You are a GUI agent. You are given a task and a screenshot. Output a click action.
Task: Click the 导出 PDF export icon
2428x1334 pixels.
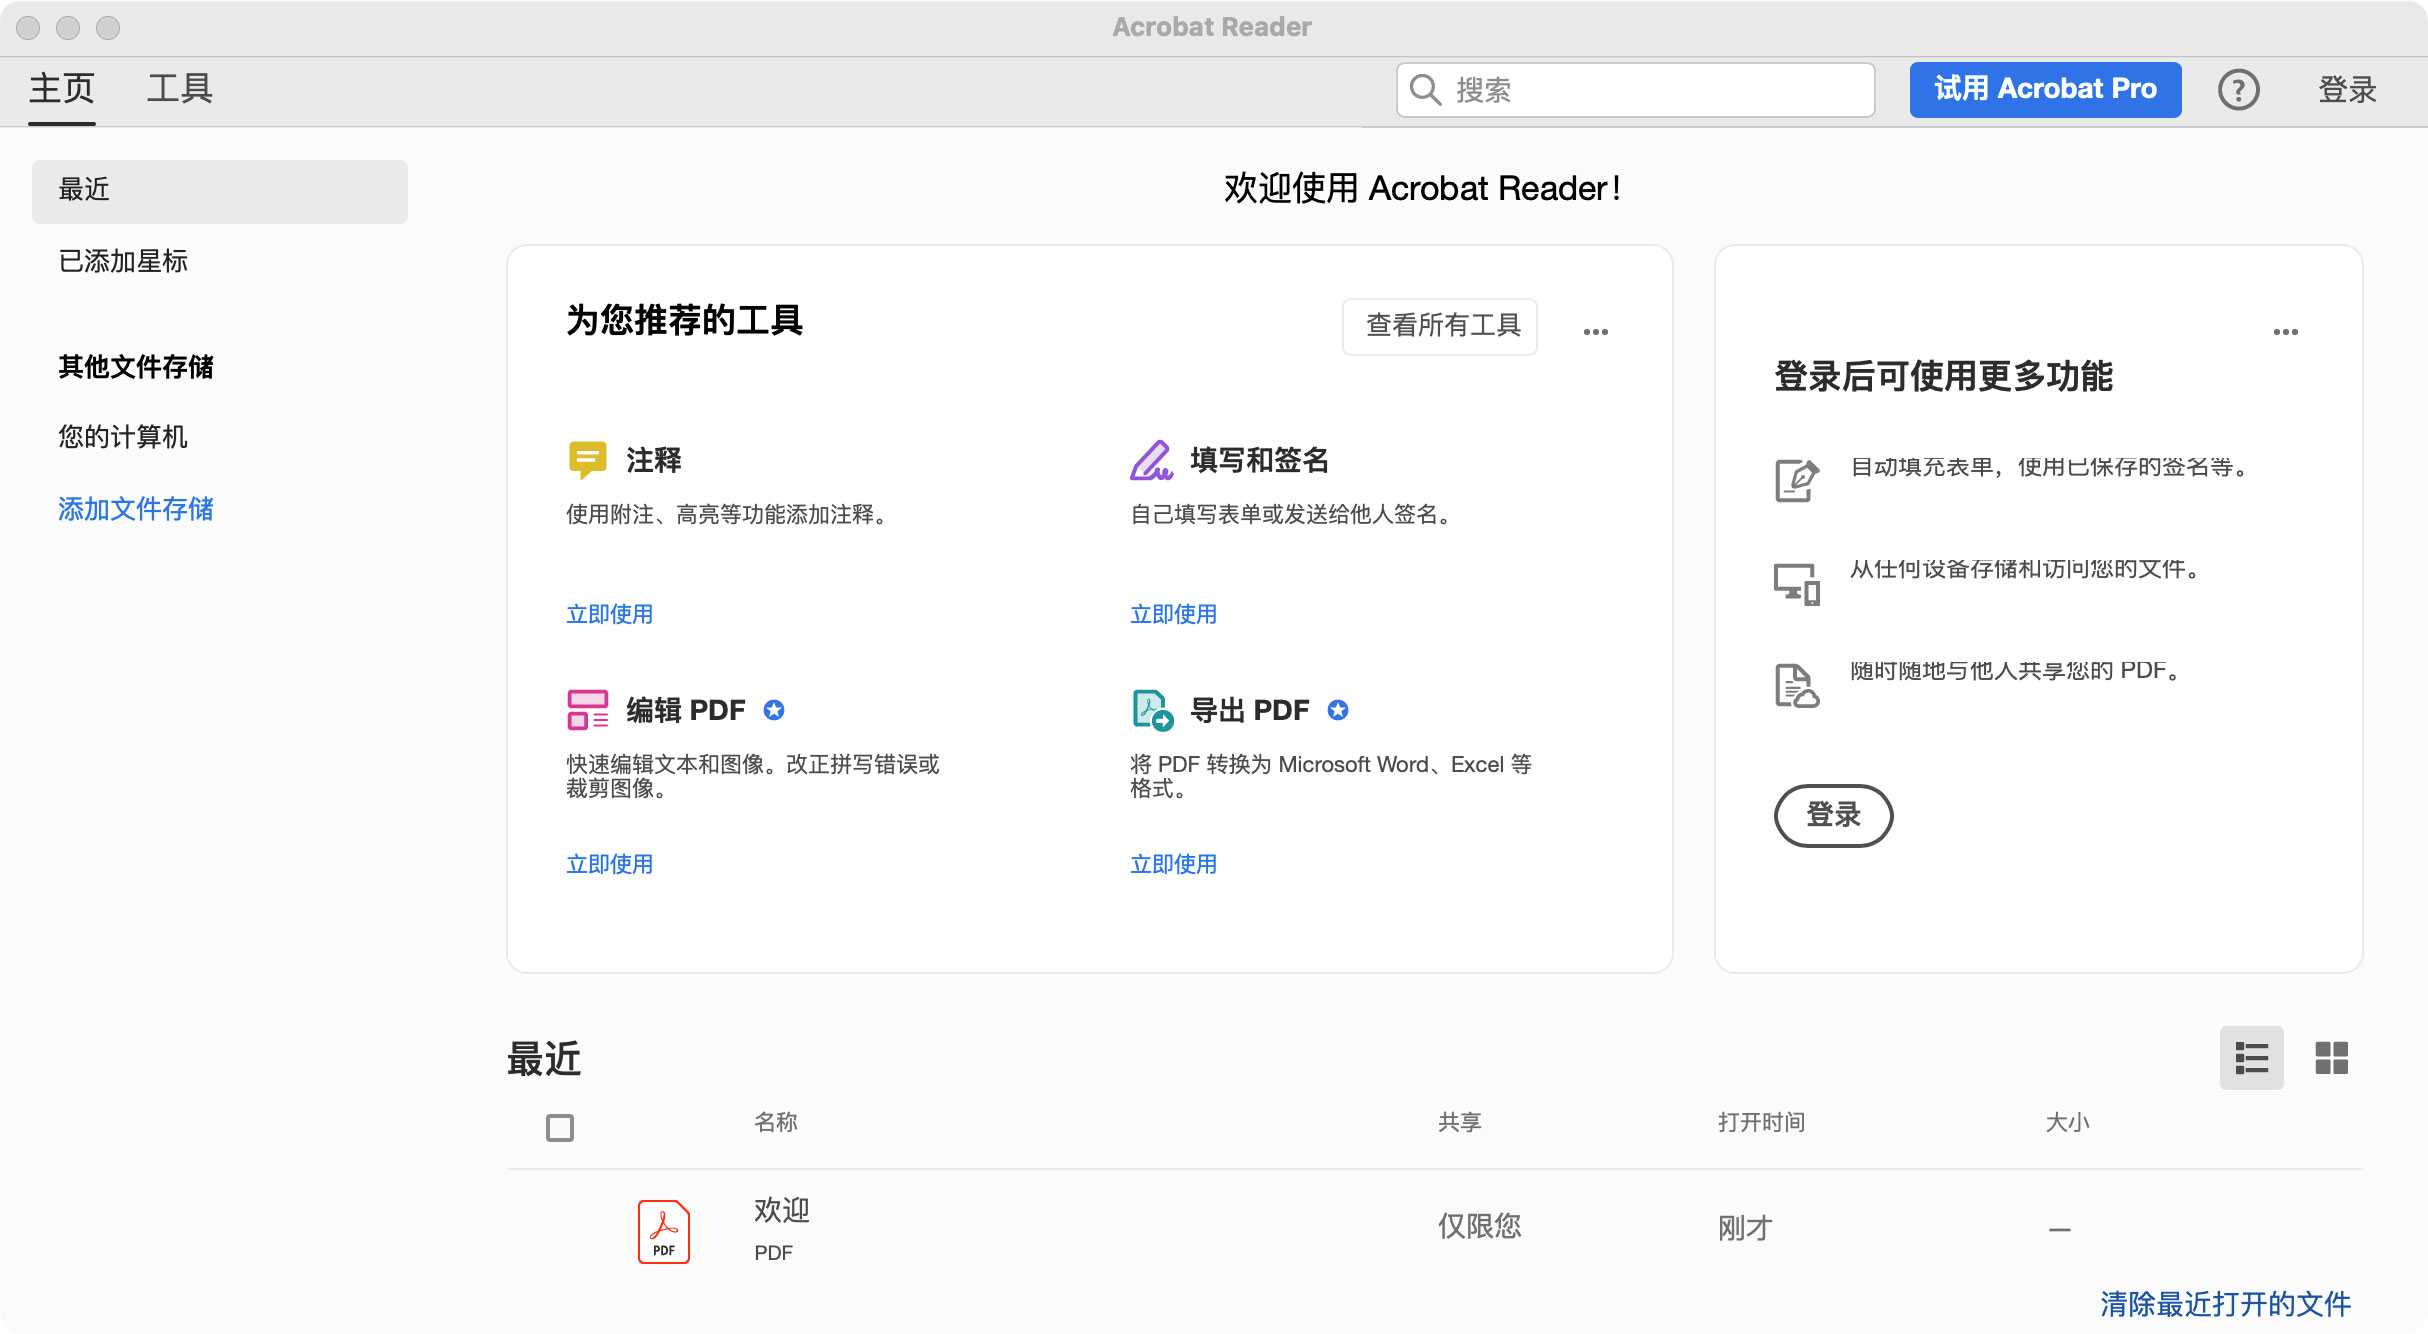1152,710
